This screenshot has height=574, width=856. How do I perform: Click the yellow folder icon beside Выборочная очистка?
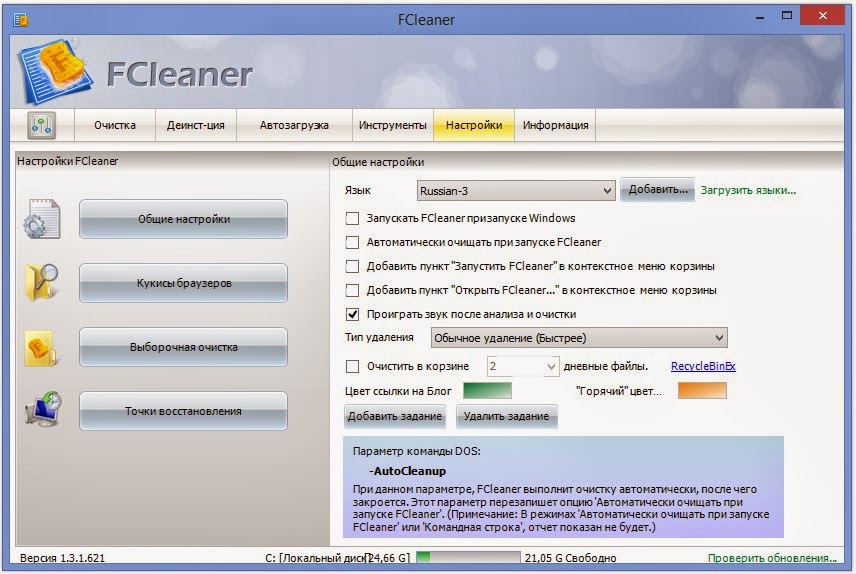41,348
